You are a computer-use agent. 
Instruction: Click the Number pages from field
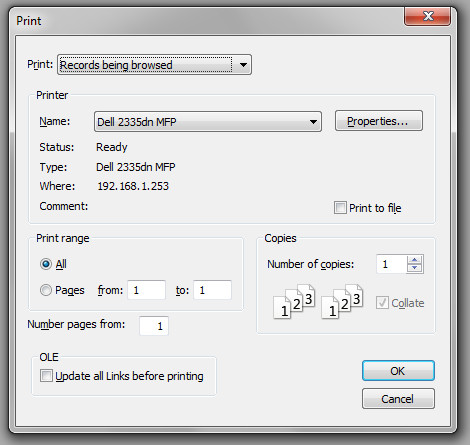coord(154,326)
